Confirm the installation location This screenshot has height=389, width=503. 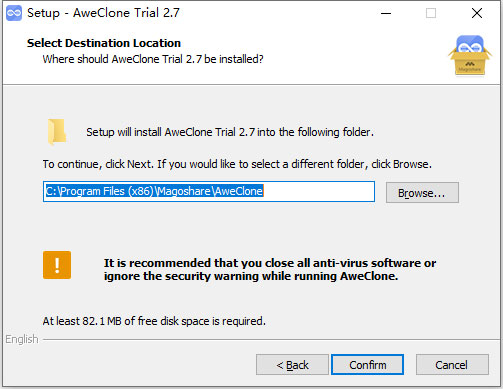[x=368, y=365]
